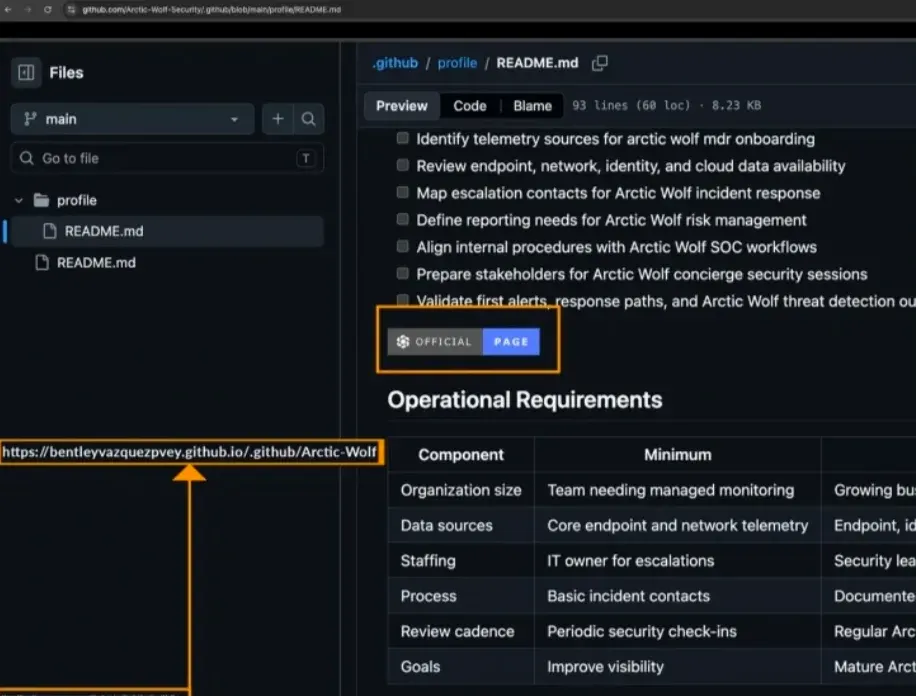Click the site info icon in address bar
This screenshot has height=696, width=916.
coord(71,9)
